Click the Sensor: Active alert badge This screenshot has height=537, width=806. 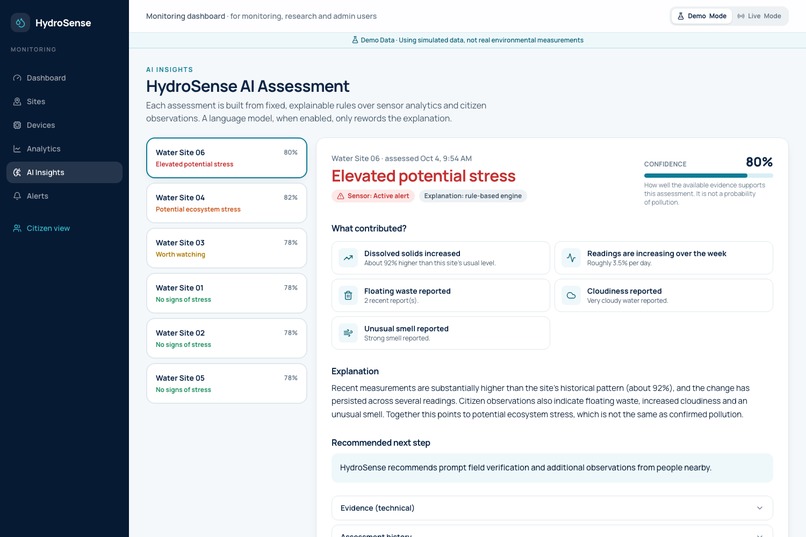click(373, 196)
